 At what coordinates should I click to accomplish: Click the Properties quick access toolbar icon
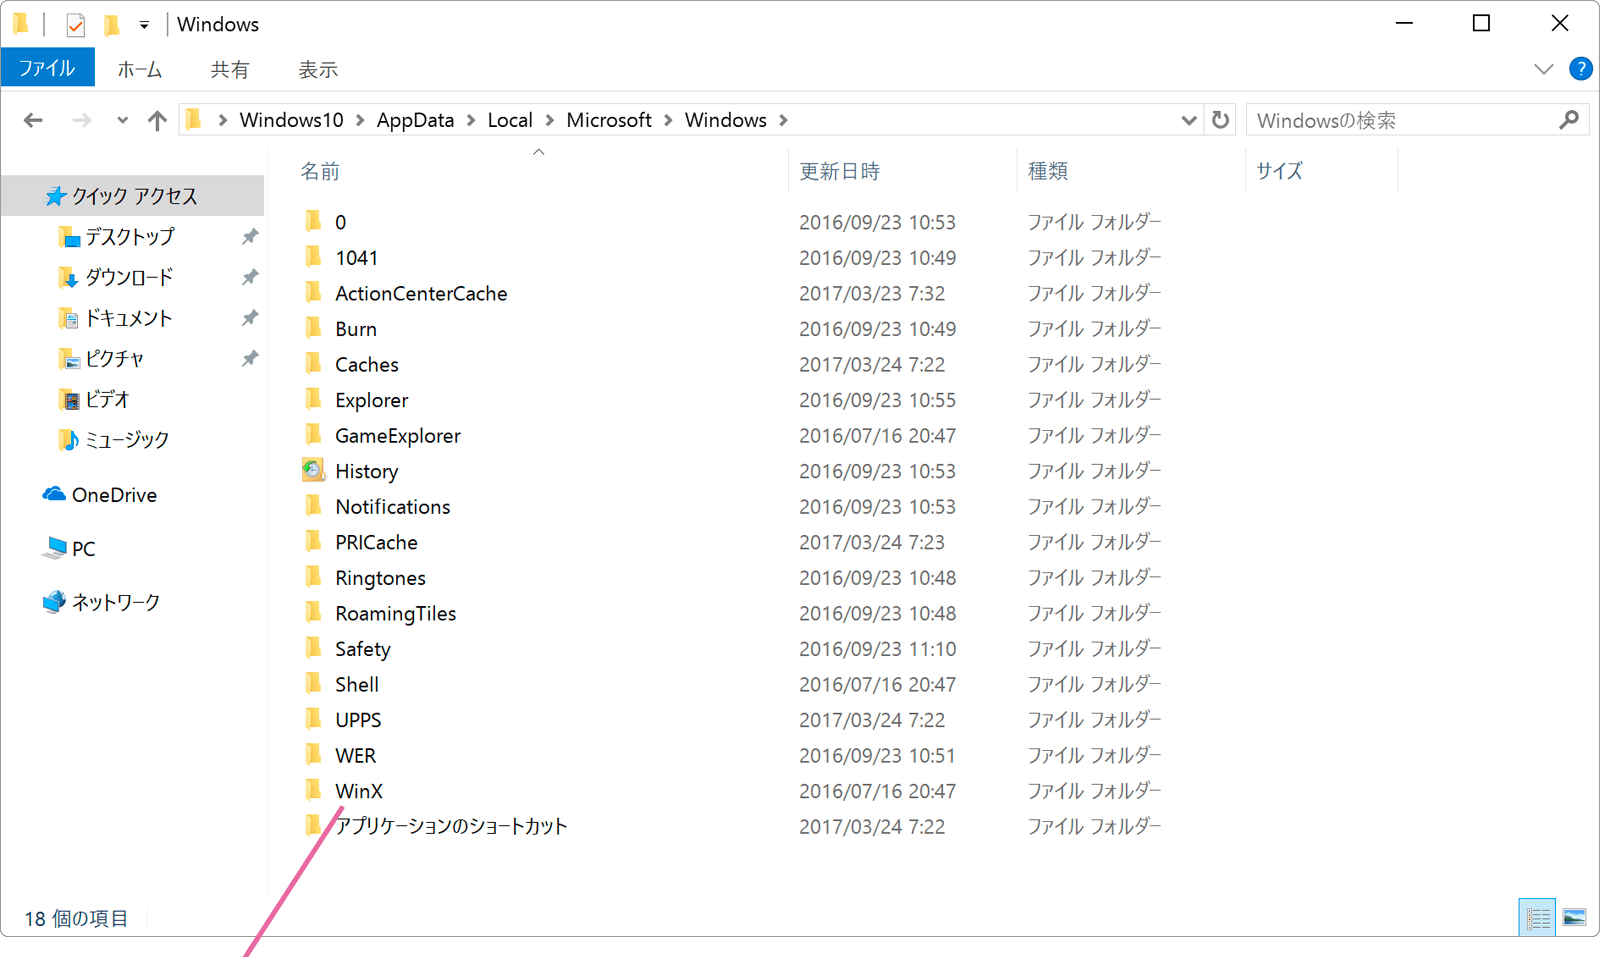tap(75, 25)
